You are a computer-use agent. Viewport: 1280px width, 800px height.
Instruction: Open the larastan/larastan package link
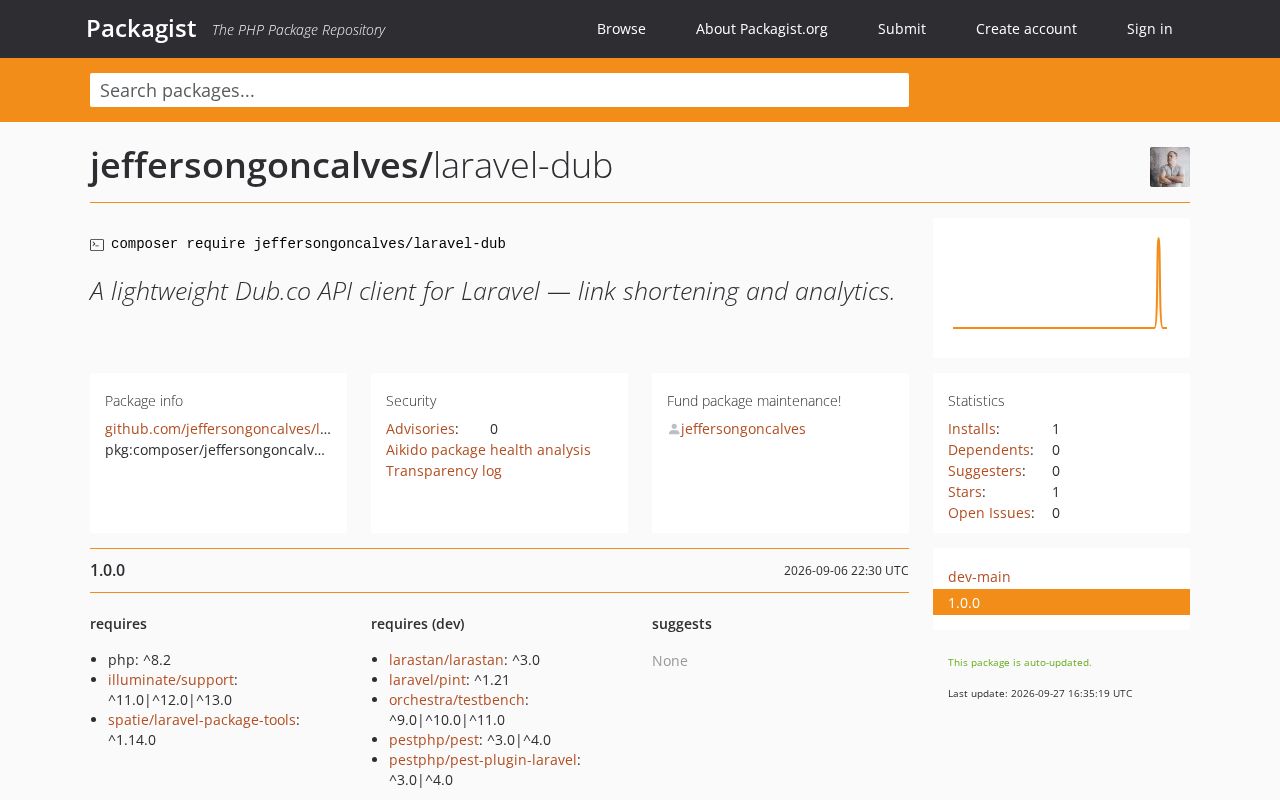pos(446,660)
